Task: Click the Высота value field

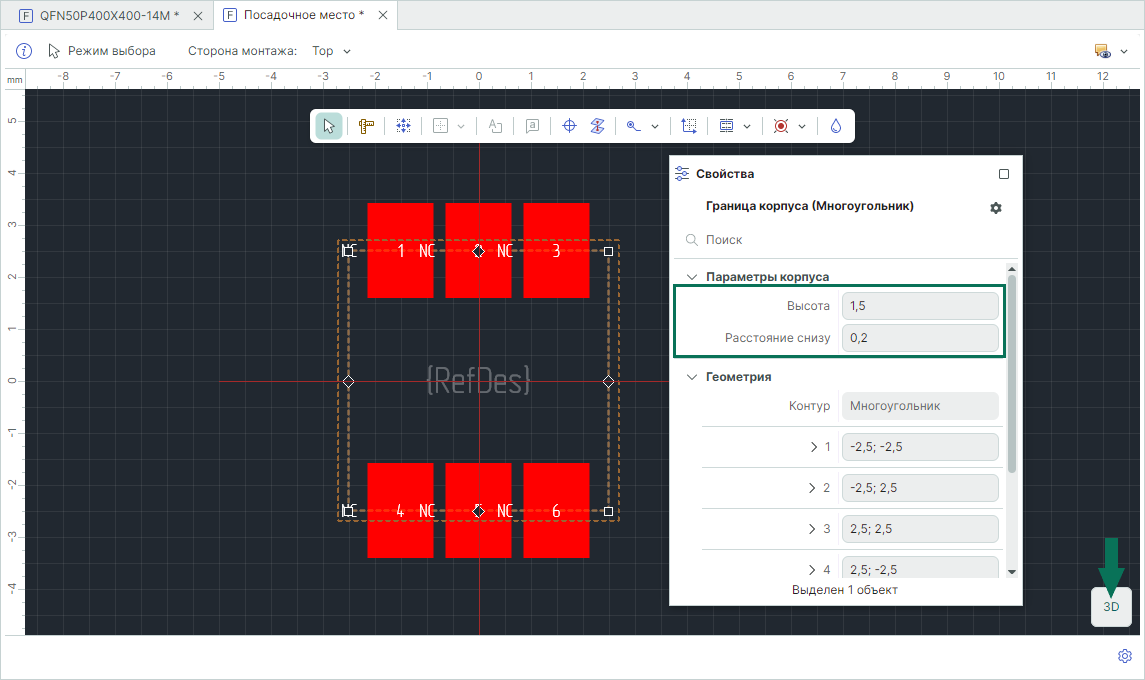Action: pos(919,306)
